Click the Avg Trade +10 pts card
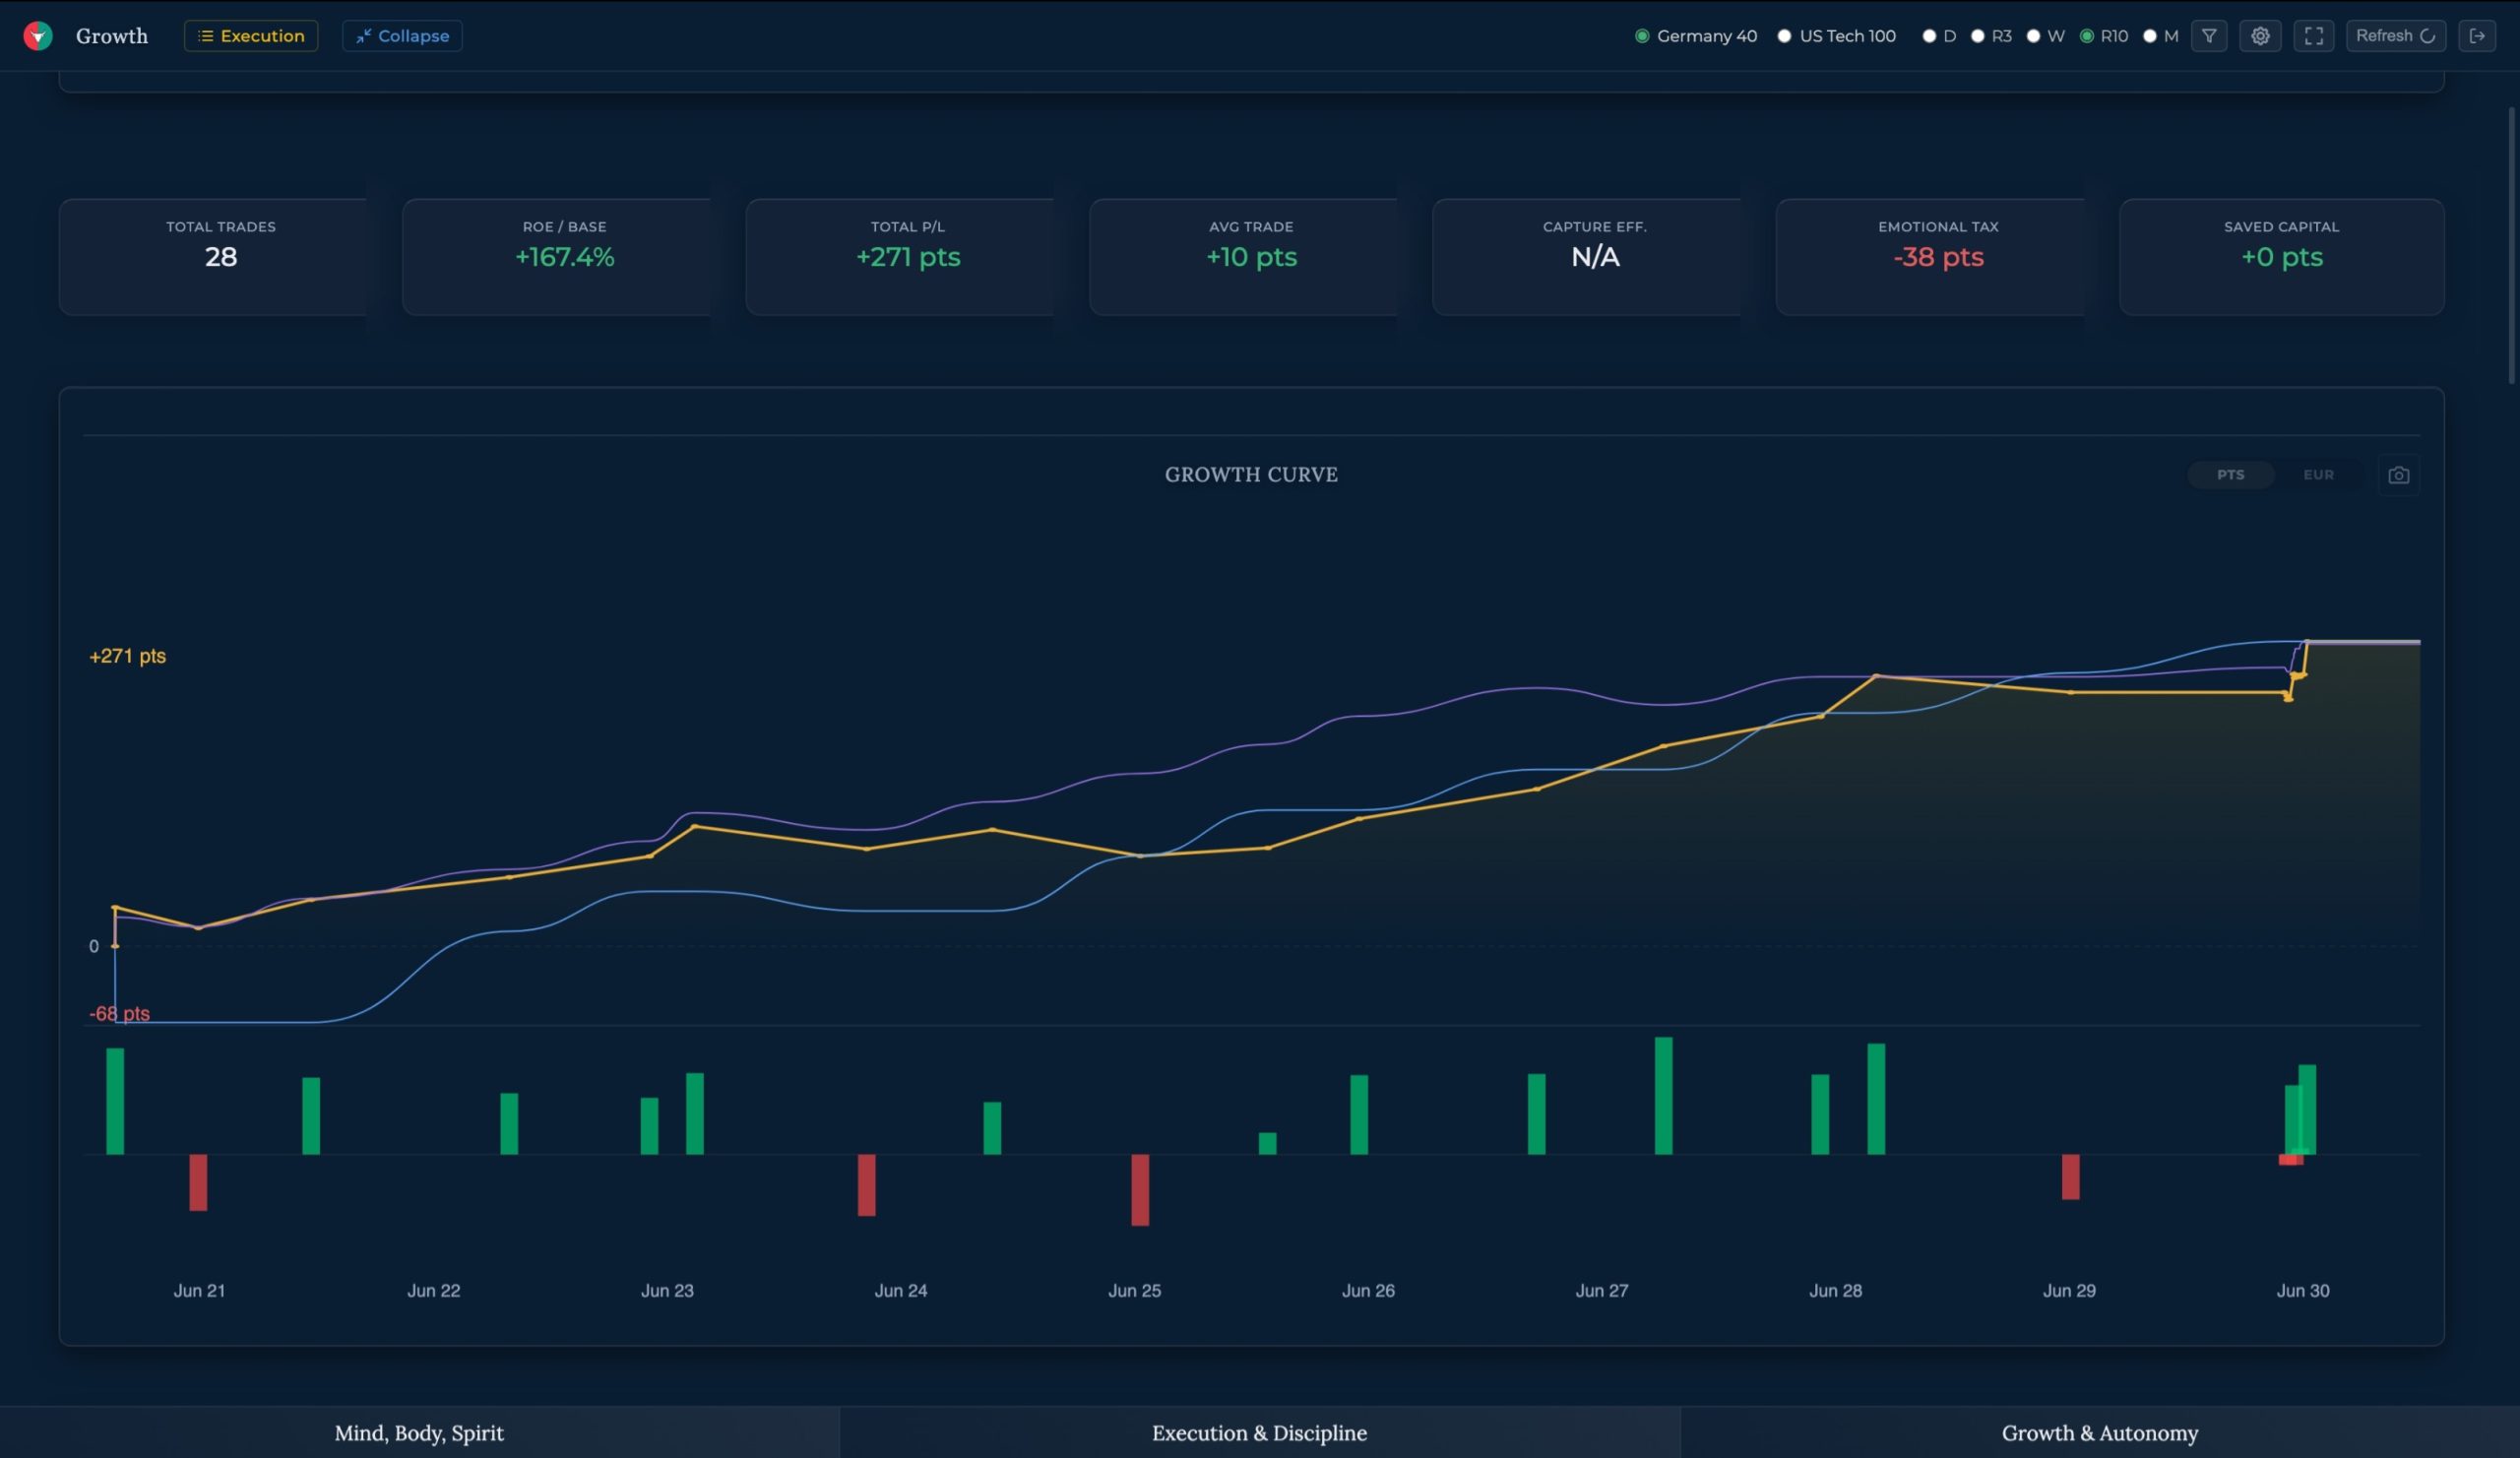This screenshot has height=1458, width=2520. tap(1243, 257)
